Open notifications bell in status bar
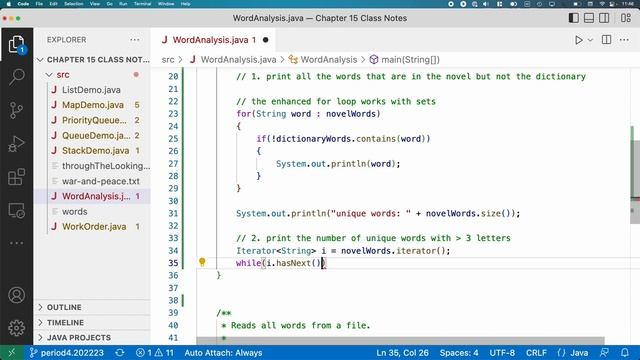Viewport: 640px width, 360px height. (x=625, y=353)
